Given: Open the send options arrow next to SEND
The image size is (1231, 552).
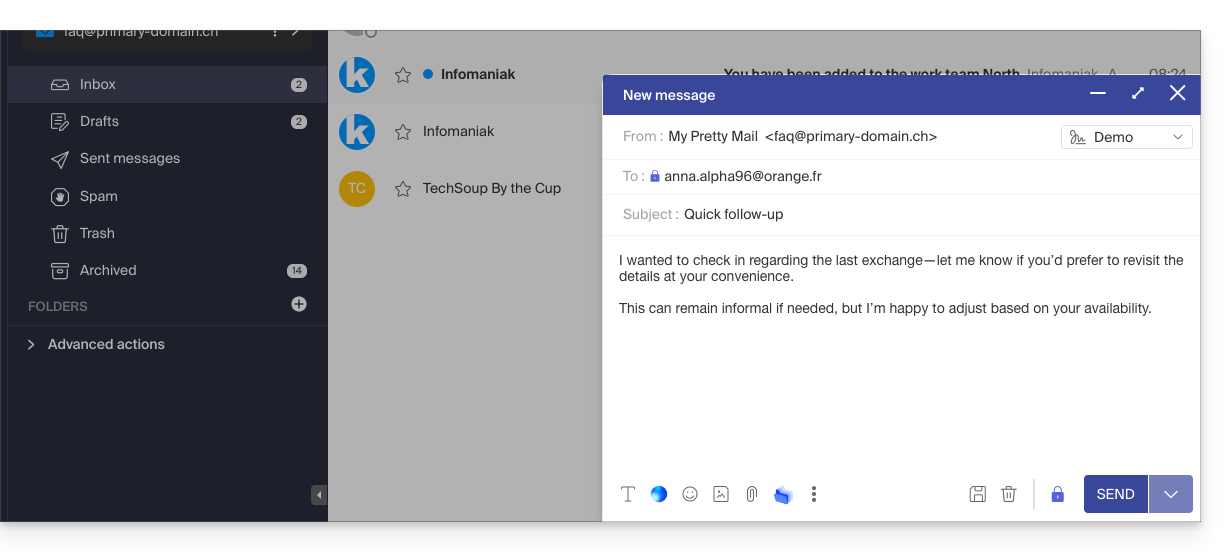Looking at the screenshot, I should tap(1171, 494).
